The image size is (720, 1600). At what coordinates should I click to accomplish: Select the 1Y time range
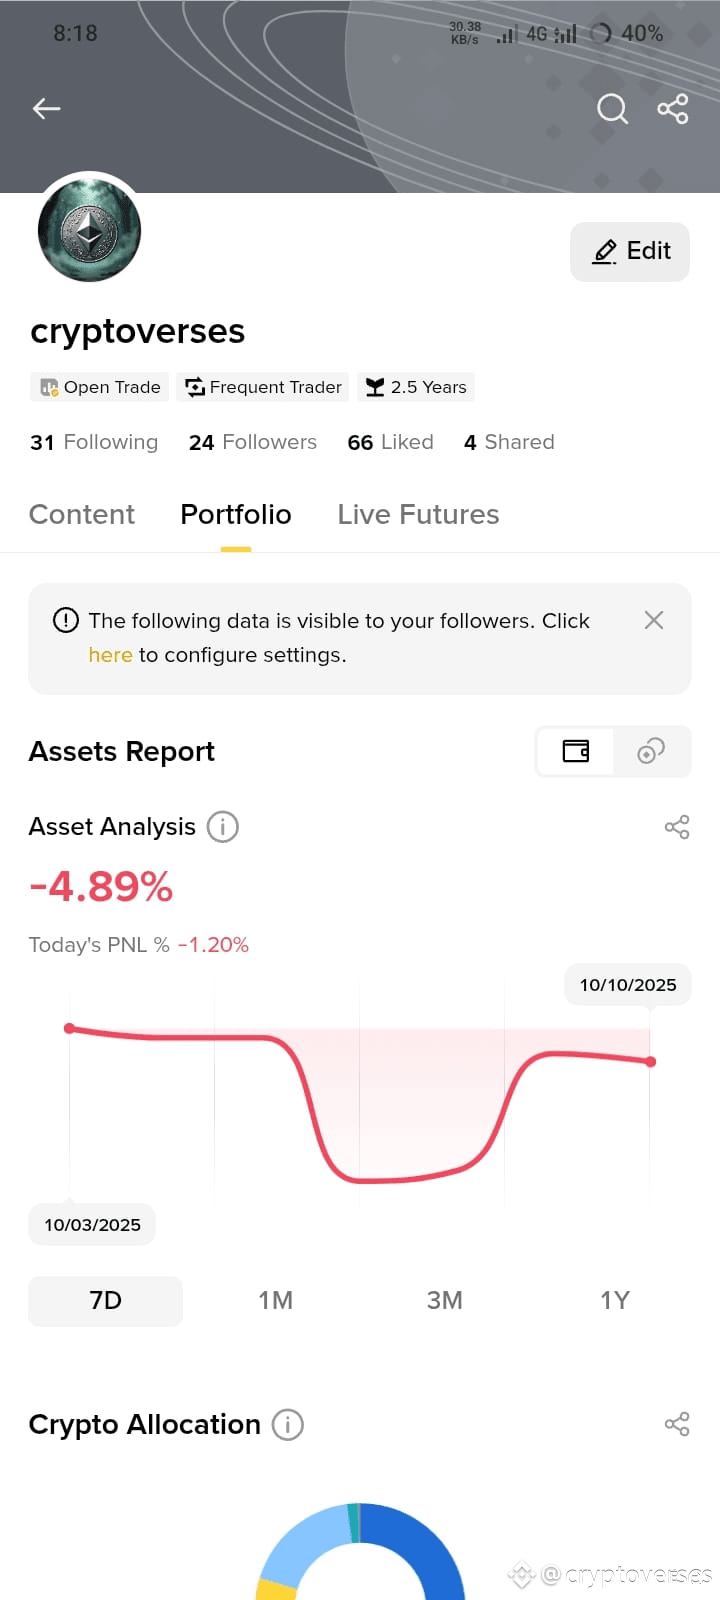[x=614, y=1300]
